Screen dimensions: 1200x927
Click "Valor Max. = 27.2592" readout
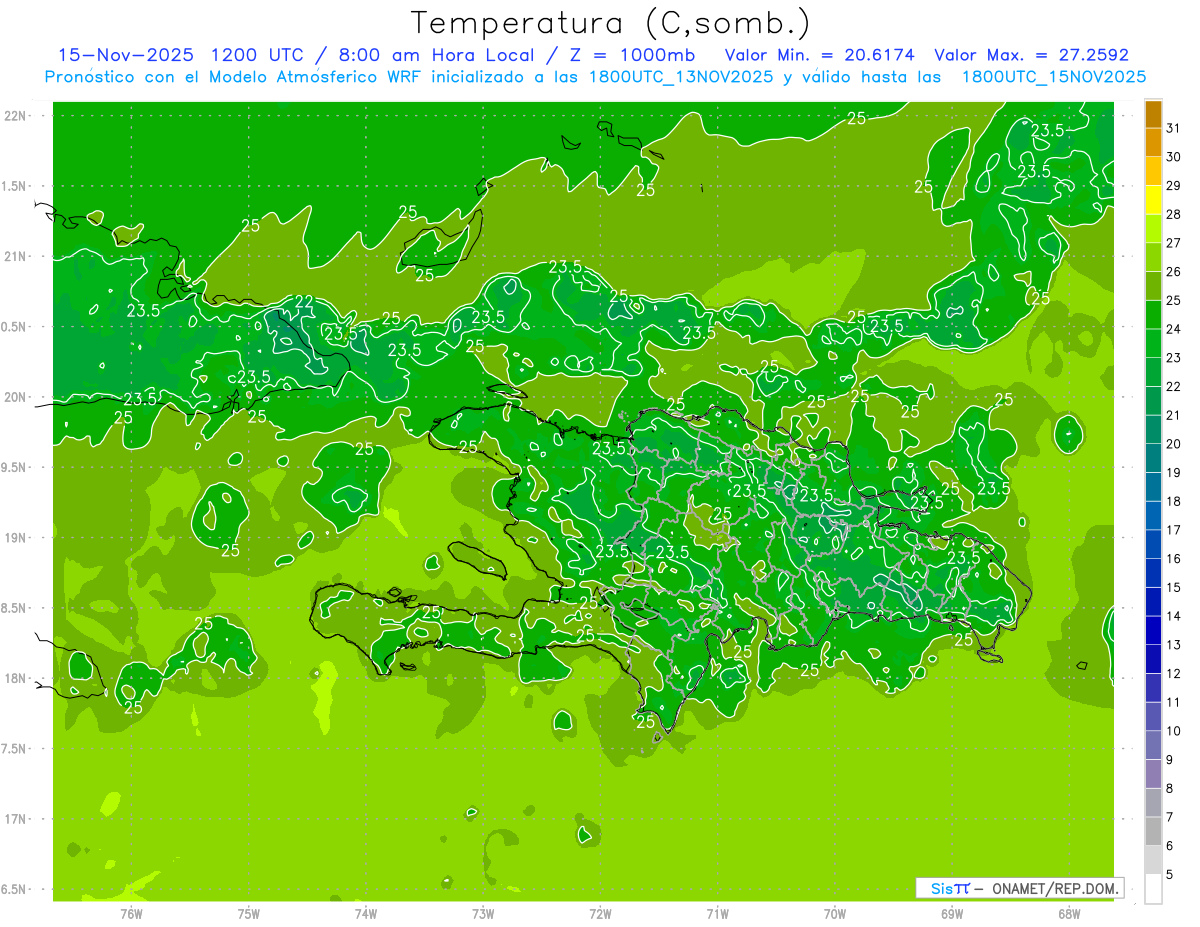(1031, 55)
